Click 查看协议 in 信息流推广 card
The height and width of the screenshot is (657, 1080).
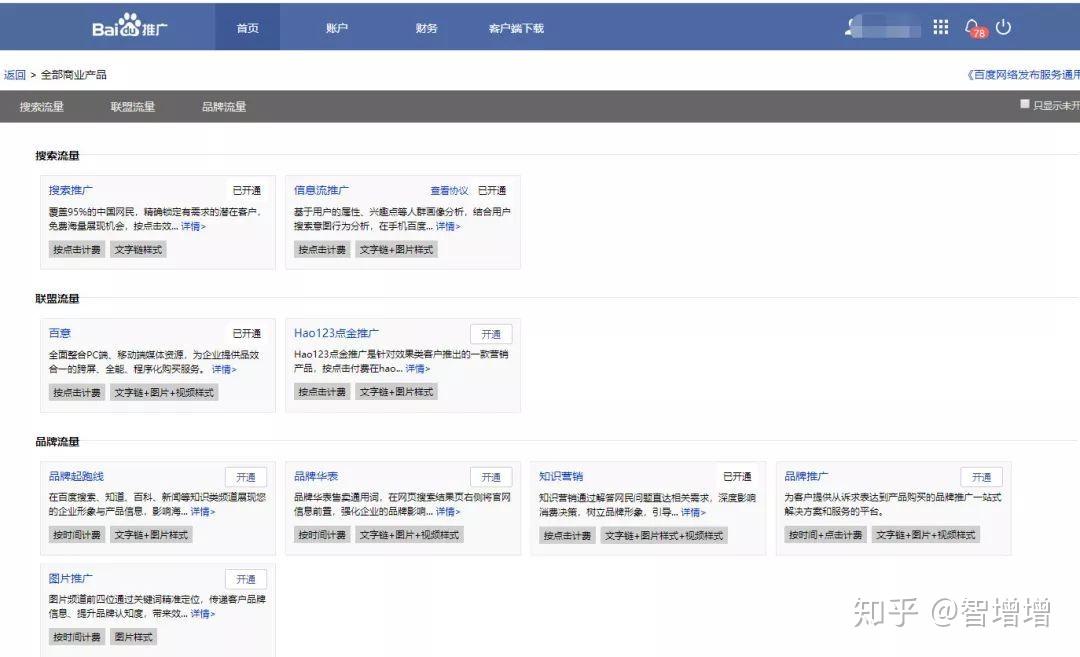click(449, 191)
